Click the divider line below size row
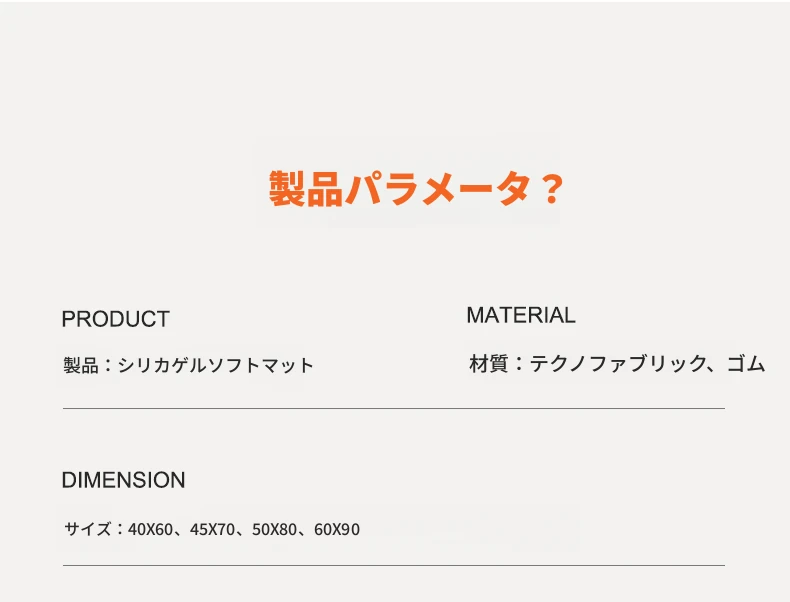This screenshot has height=602, width=790. [393, 565]
